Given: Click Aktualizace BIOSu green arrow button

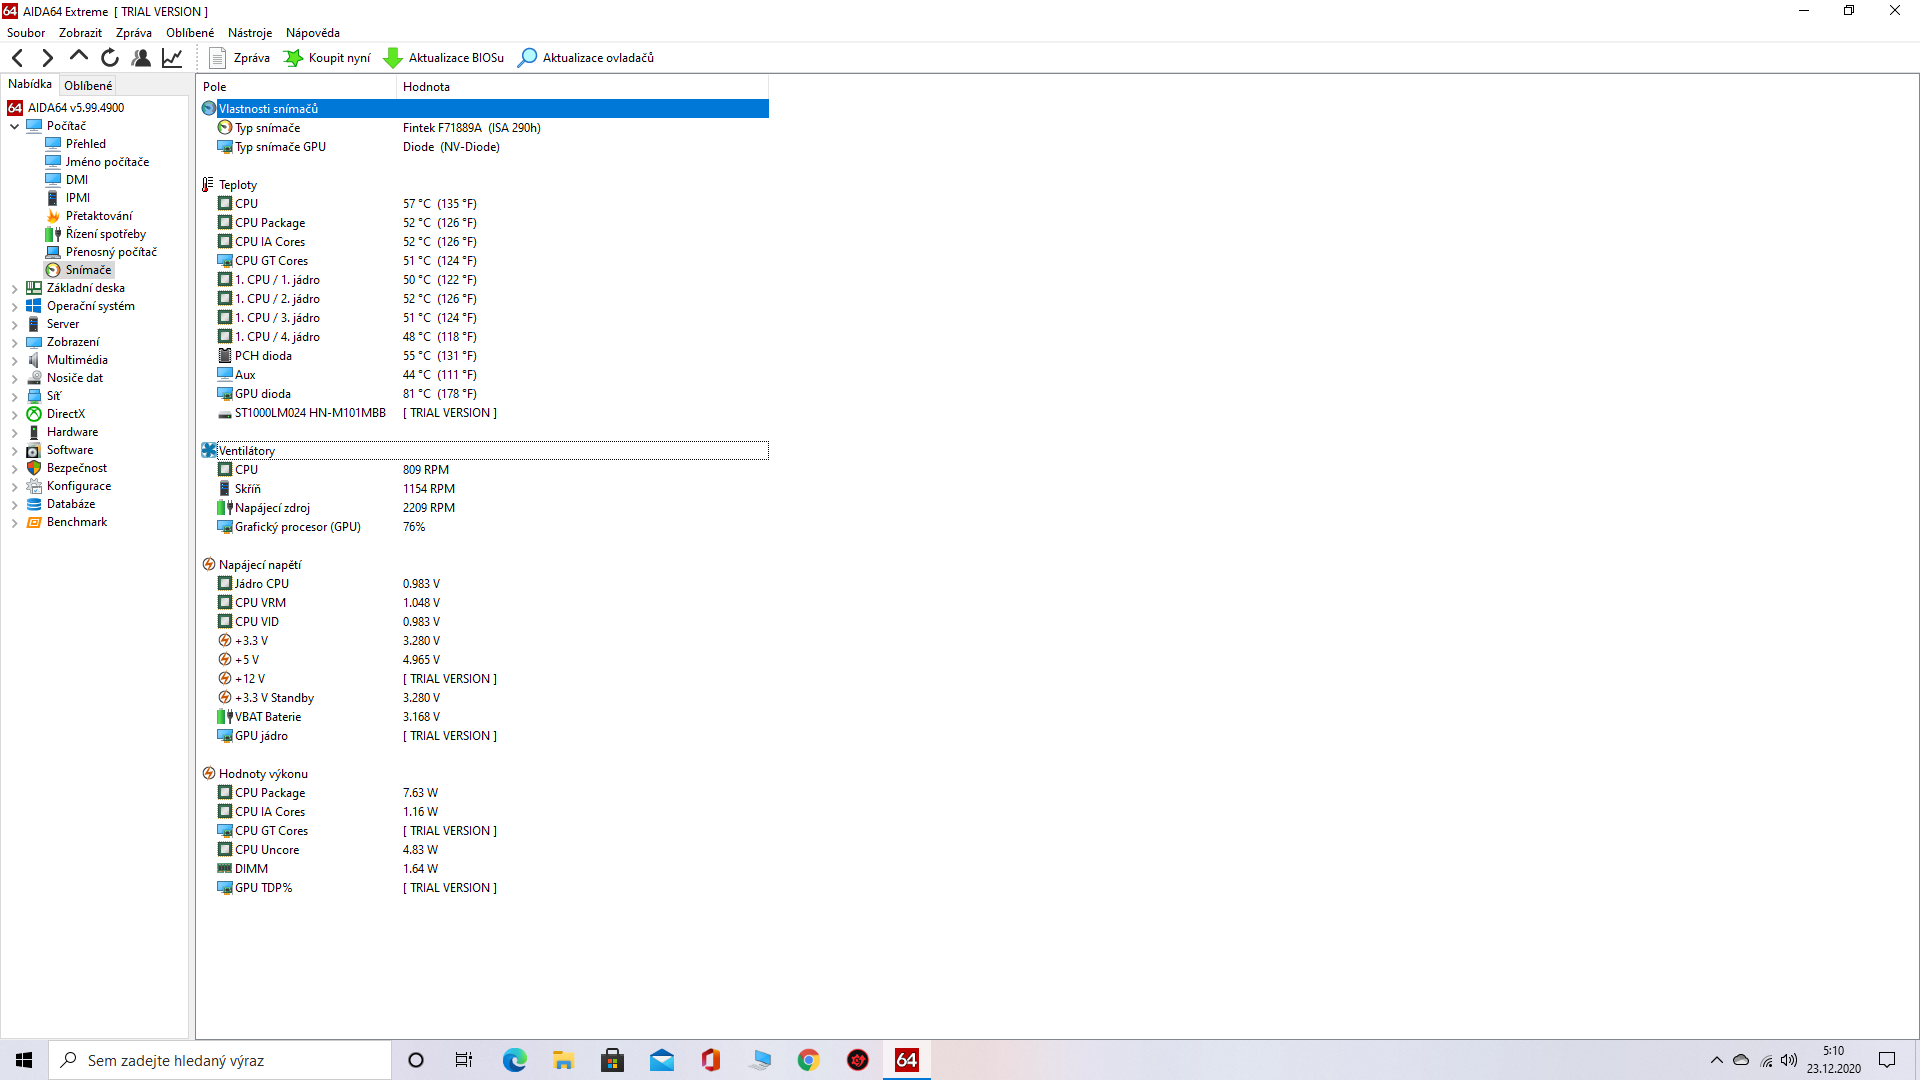Looking at the screenshot, I should point(444,58).
